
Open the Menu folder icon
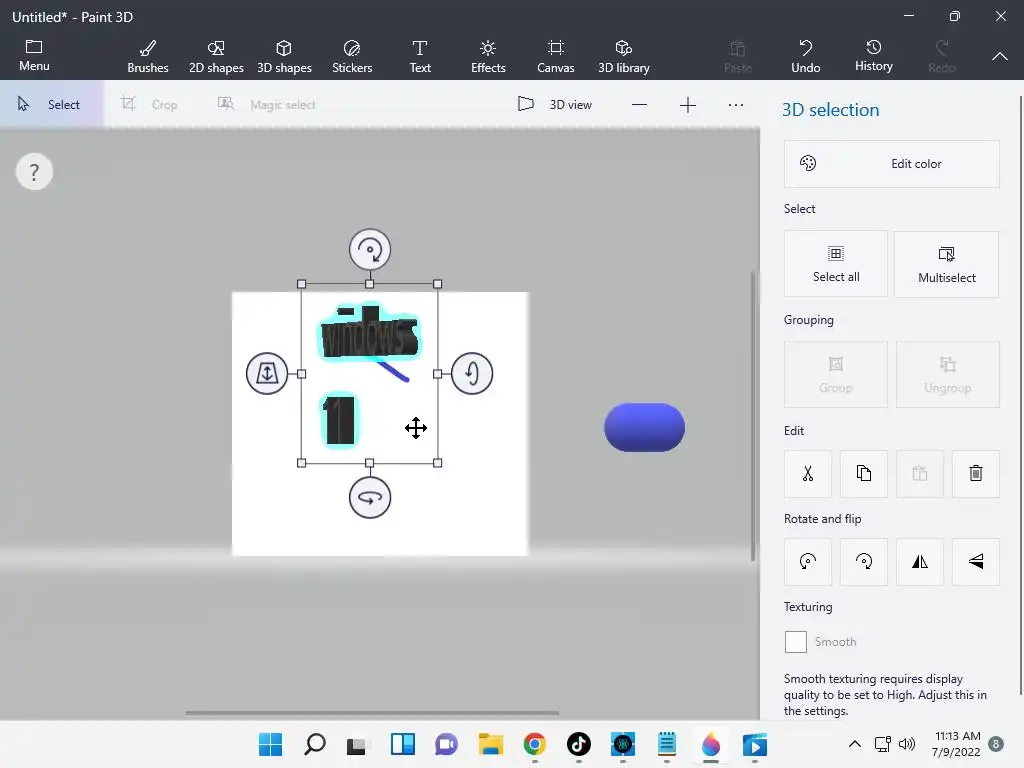(34, 55)
